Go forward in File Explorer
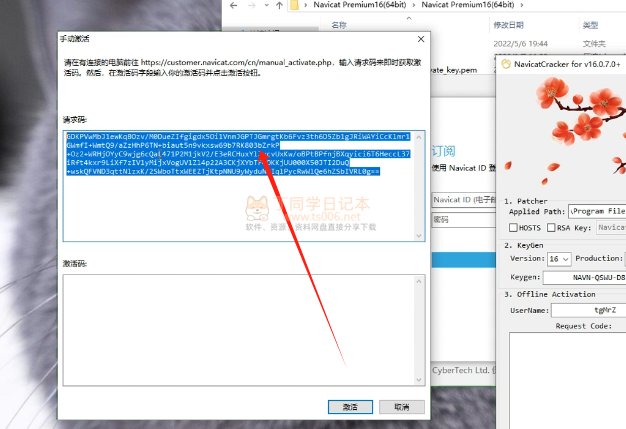Viewport: 626px width, 429px height. 252,5
